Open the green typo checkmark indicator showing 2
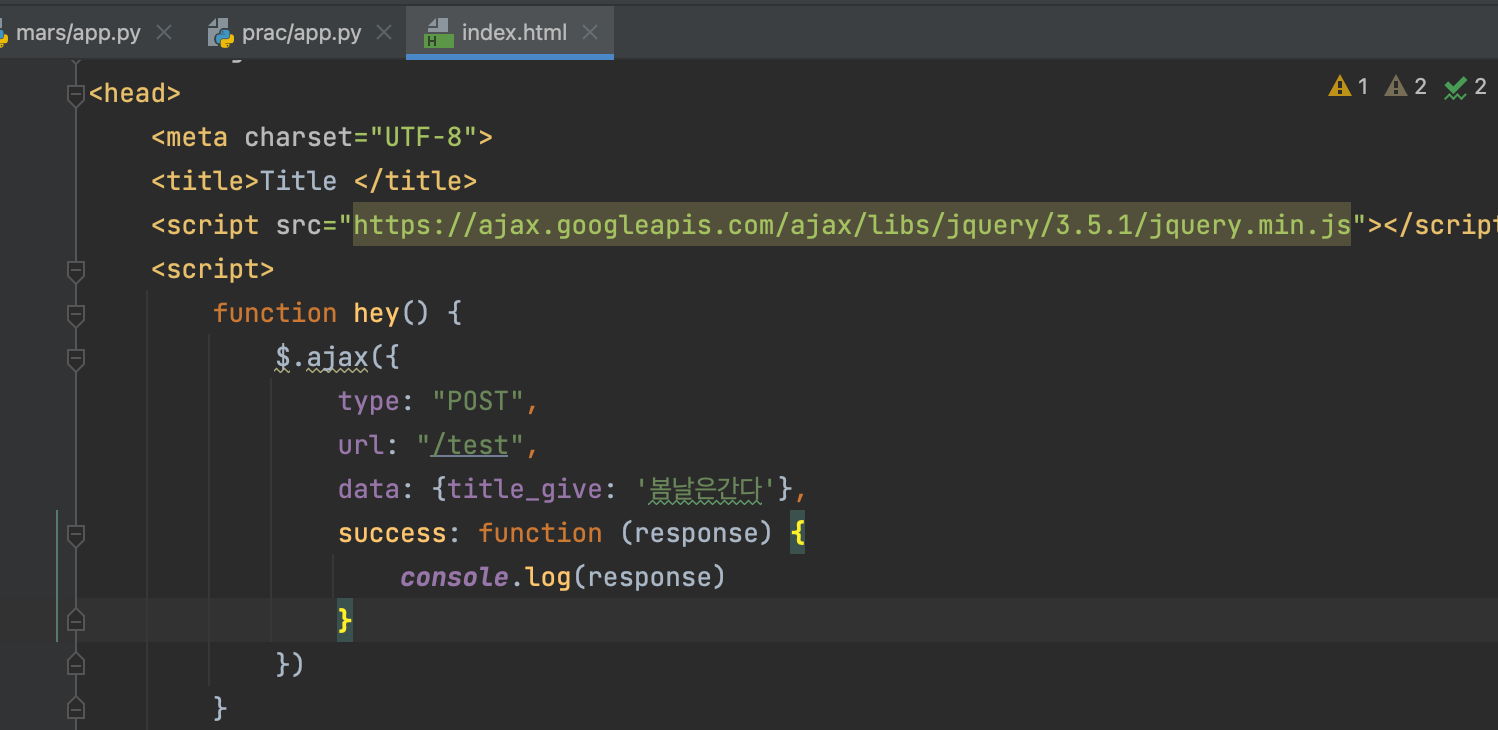Image resolution: width=1498 pixels, height=730 pixels. click(1465, 87)
